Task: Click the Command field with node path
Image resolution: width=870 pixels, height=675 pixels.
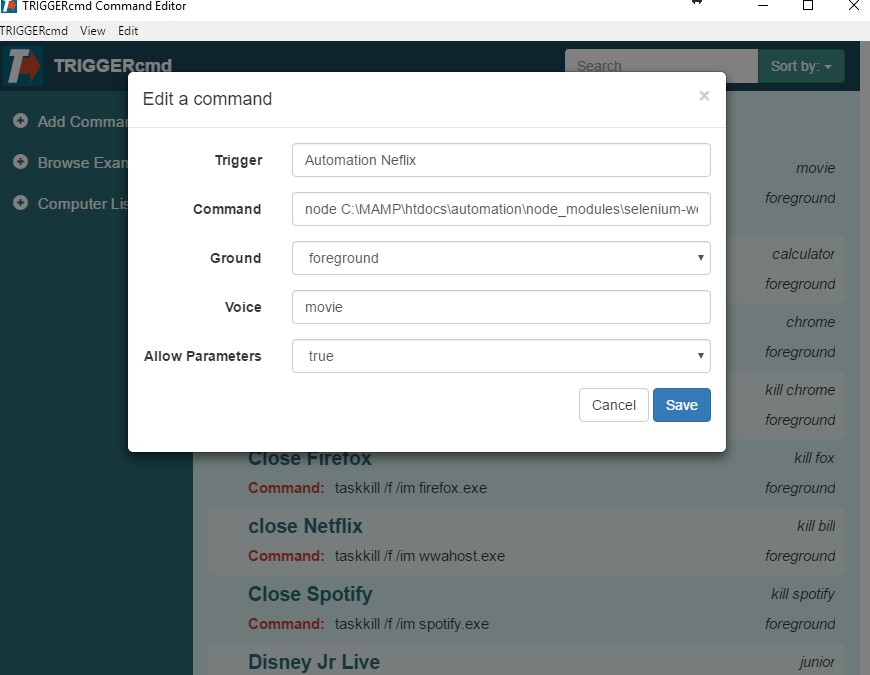Action: (x=501, y=209)
